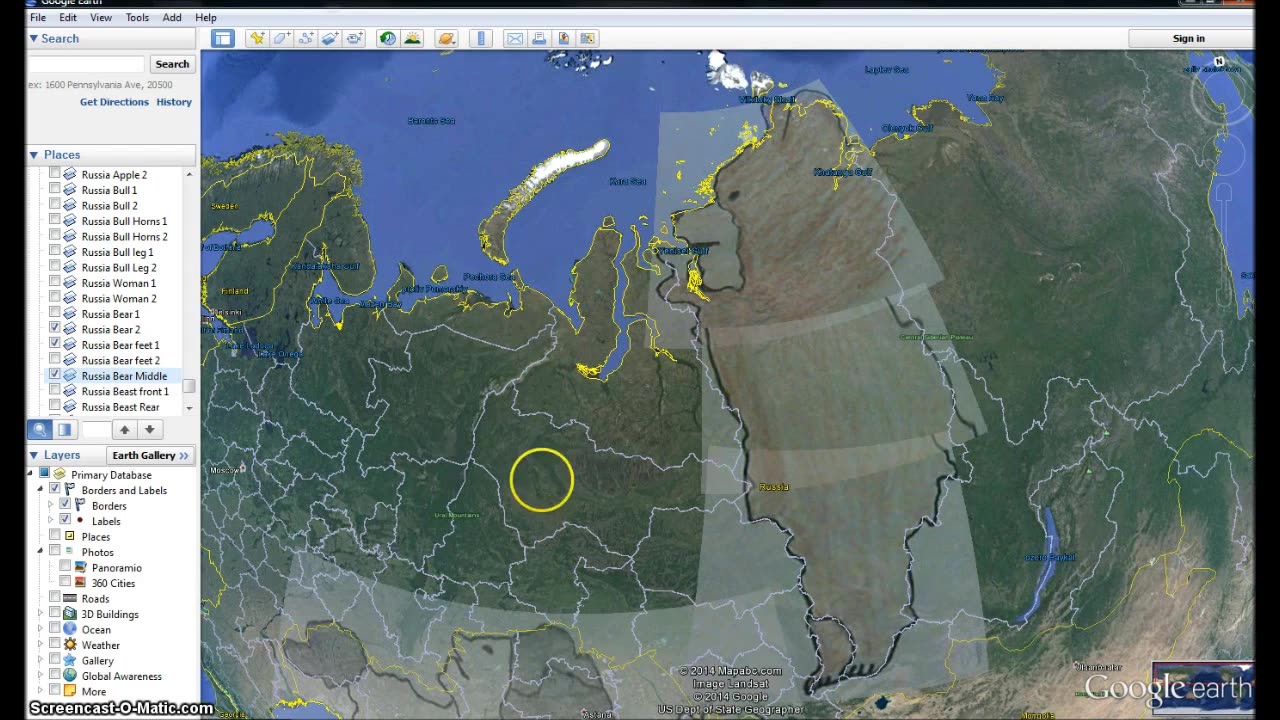This screenshot has height=720, width=1280.
Task: Click the Roads layer icon
Action: click(70, 598)
